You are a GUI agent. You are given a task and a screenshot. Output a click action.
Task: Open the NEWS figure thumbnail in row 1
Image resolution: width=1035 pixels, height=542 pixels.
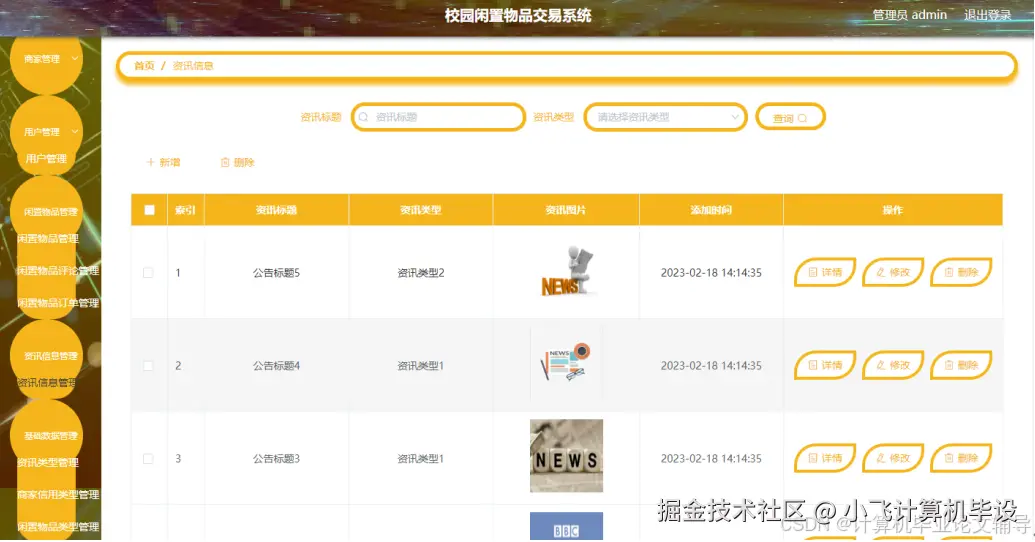[x=566, y=271]
